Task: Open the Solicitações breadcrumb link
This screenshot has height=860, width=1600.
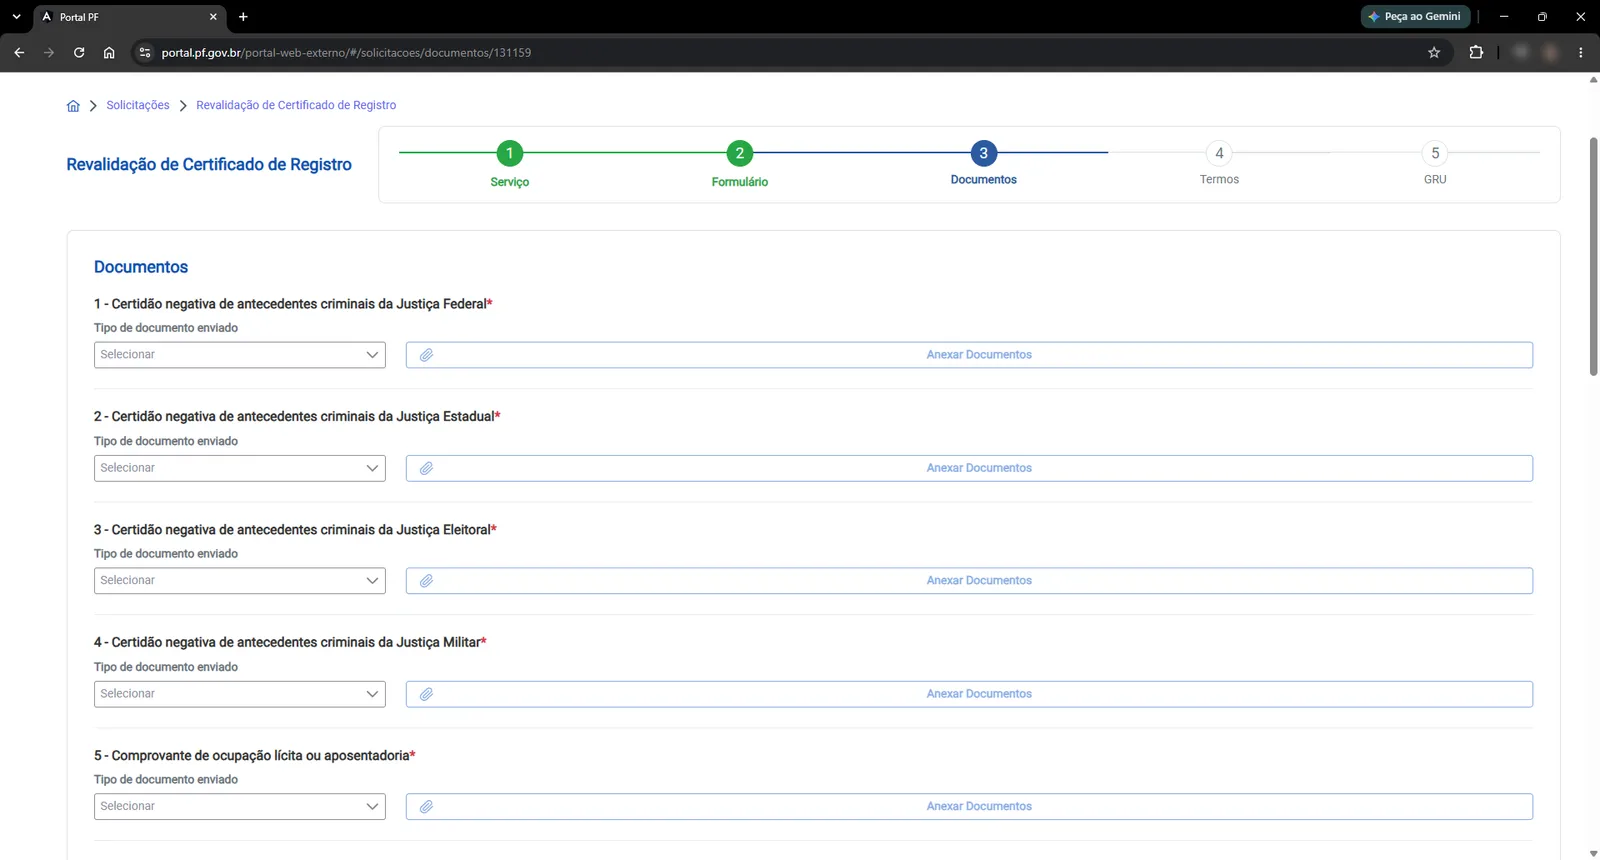Action: point(138,106)
